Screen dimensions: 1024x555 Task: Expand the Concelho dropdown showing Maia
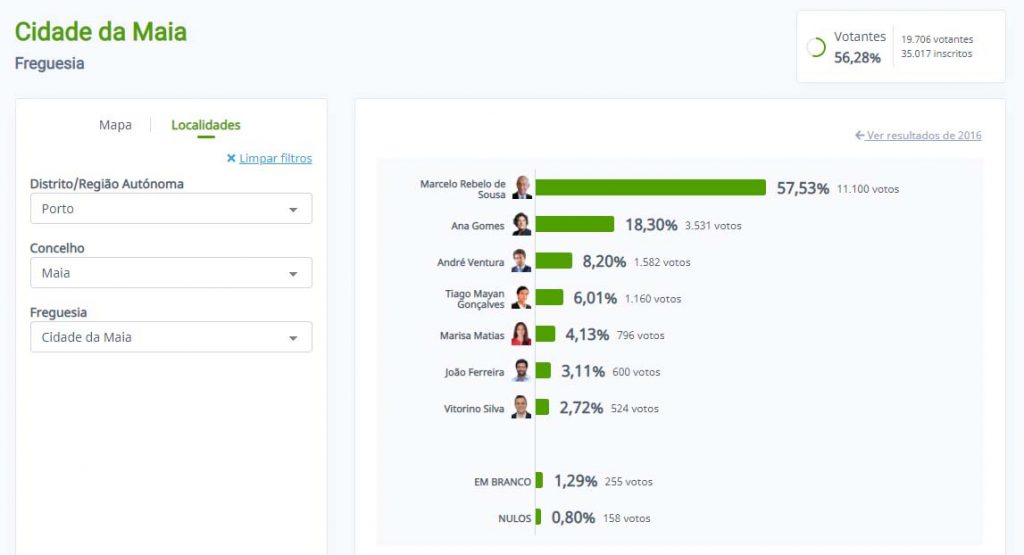point(170,273)
